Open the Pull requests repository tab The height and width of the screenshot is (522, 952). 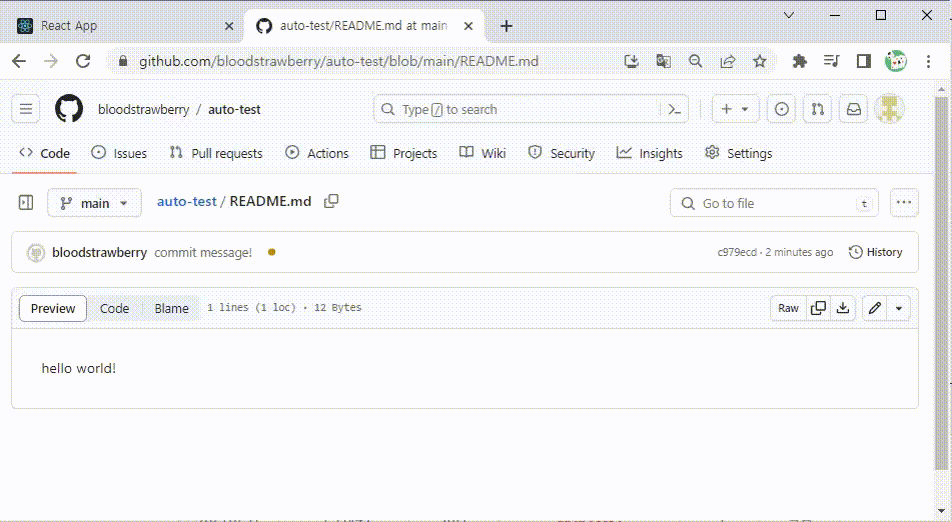(216, 154)
